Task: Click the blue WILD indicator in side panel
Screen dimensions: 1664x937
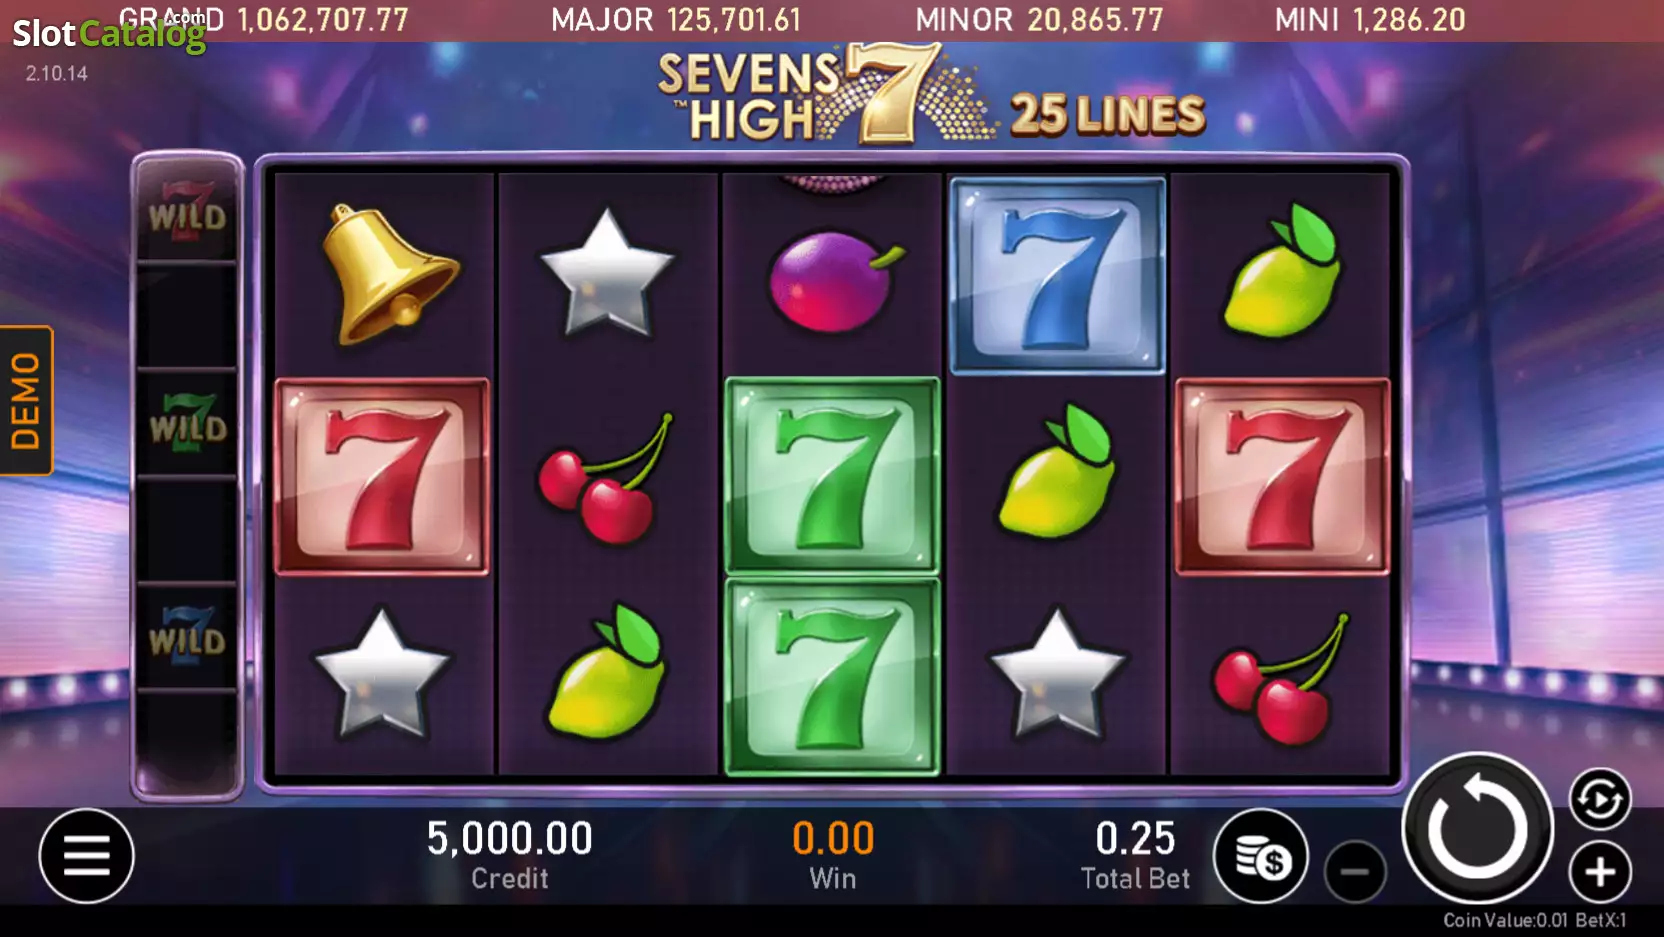Action: (187, 636)
